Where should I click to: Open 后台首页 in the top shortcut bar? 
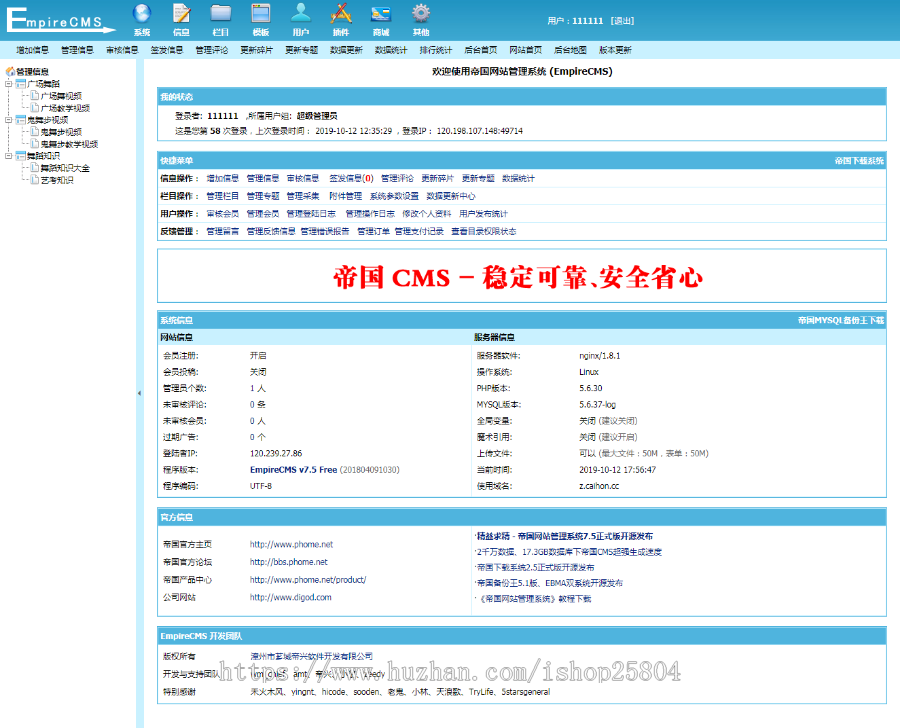click(x=480, y=49)
